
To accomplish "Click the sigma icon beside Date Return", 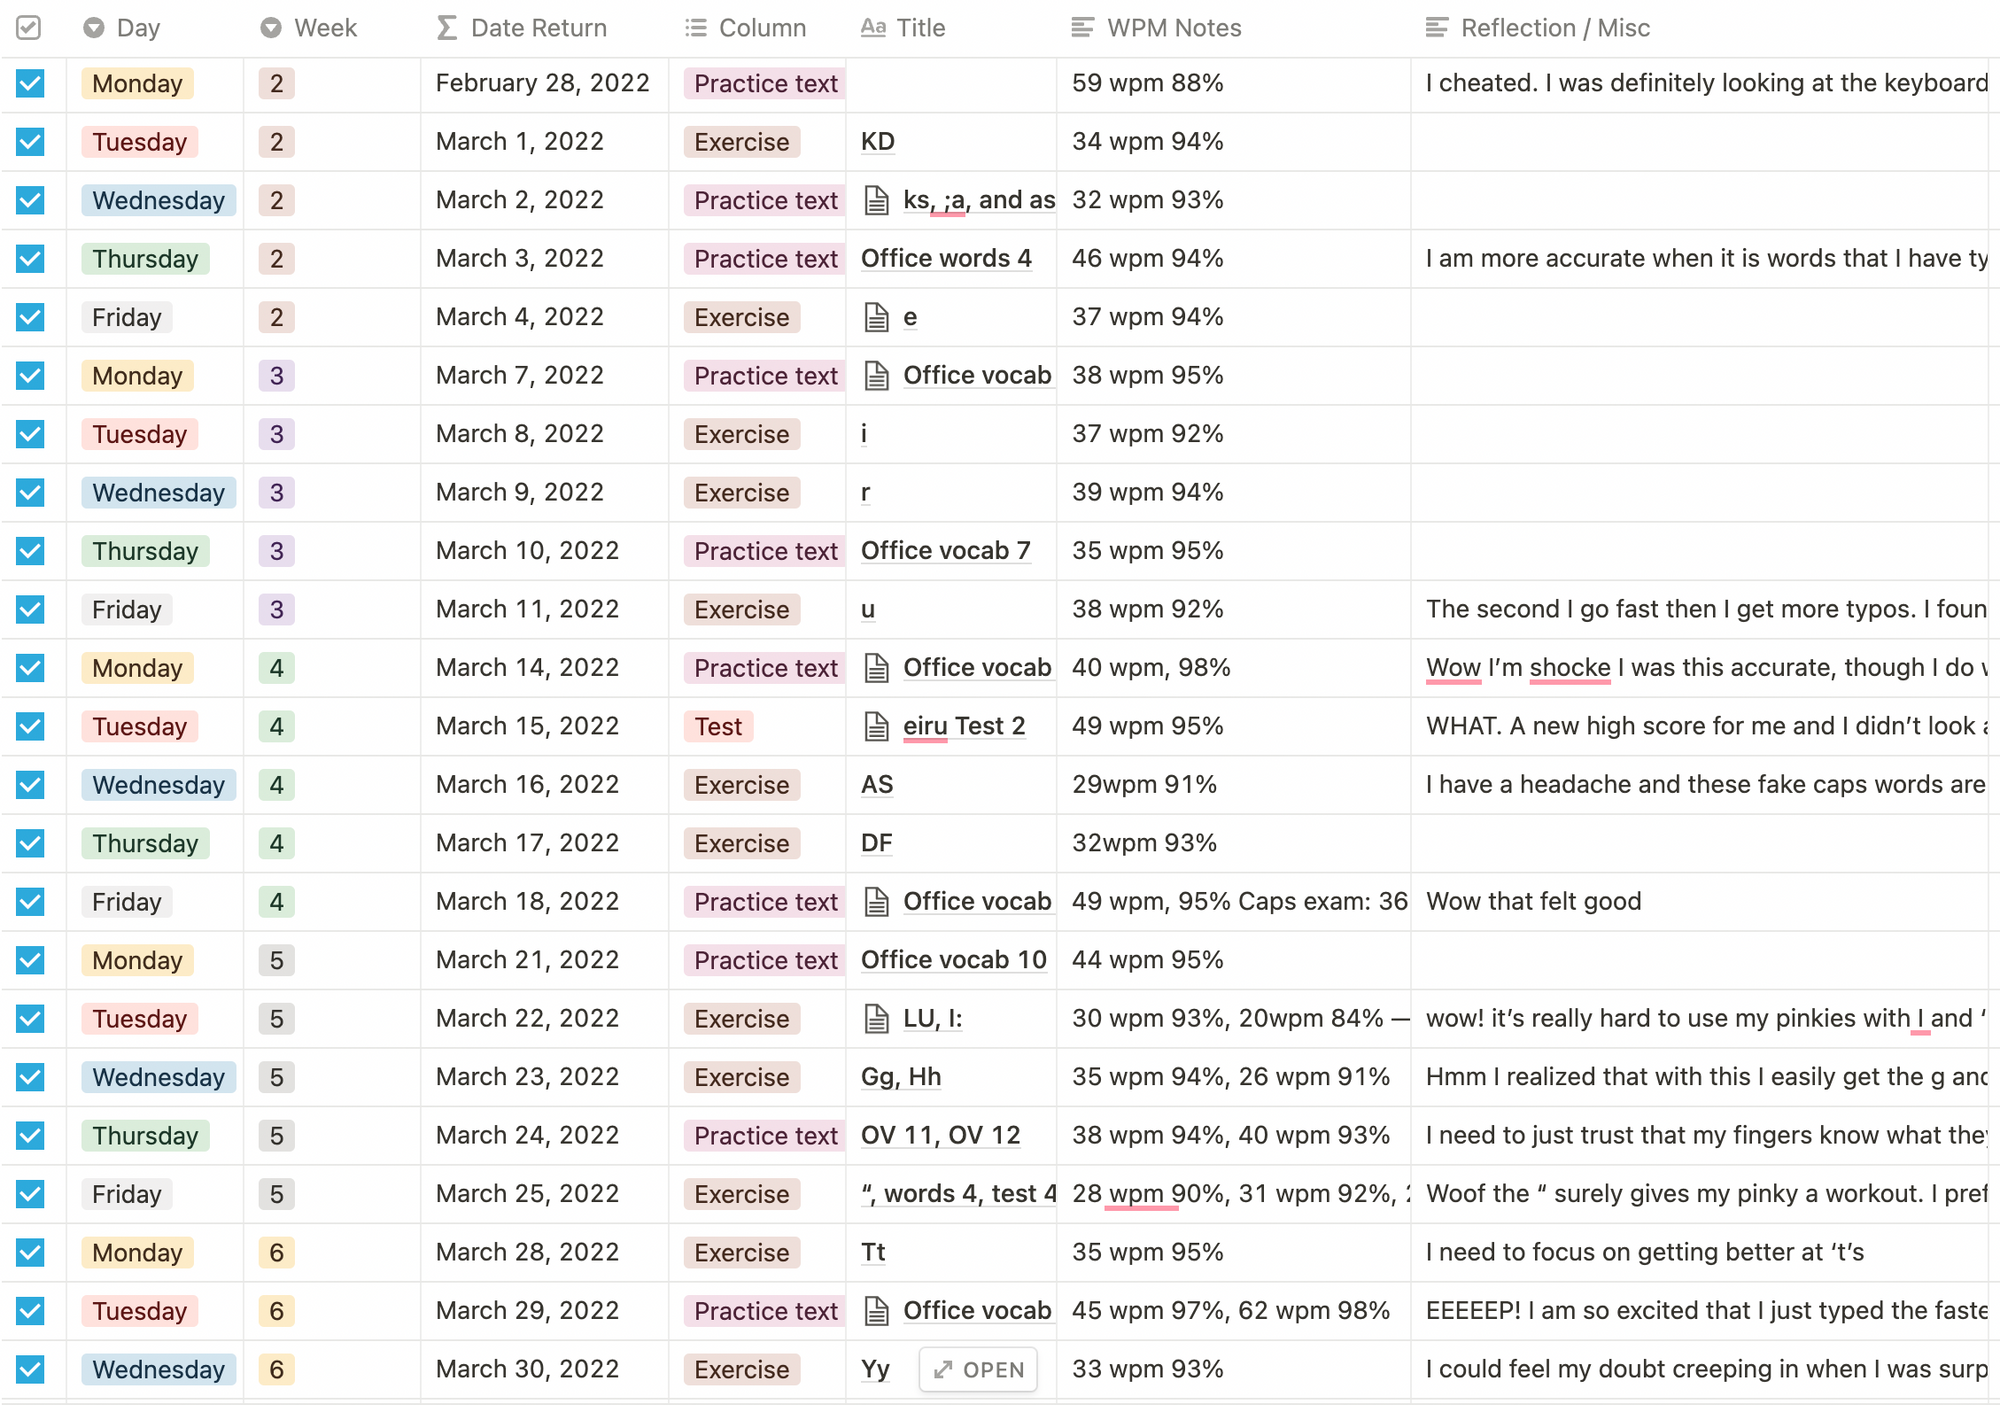I will (447, 28).
